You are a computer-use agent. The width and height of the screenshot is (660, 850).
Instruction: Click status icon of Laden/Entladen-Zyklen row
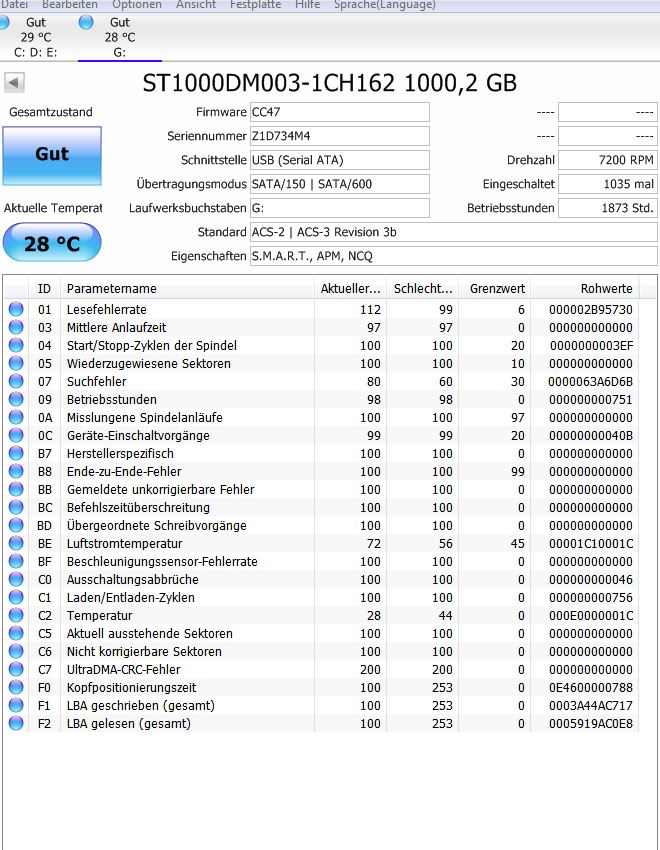click(16, 597)
